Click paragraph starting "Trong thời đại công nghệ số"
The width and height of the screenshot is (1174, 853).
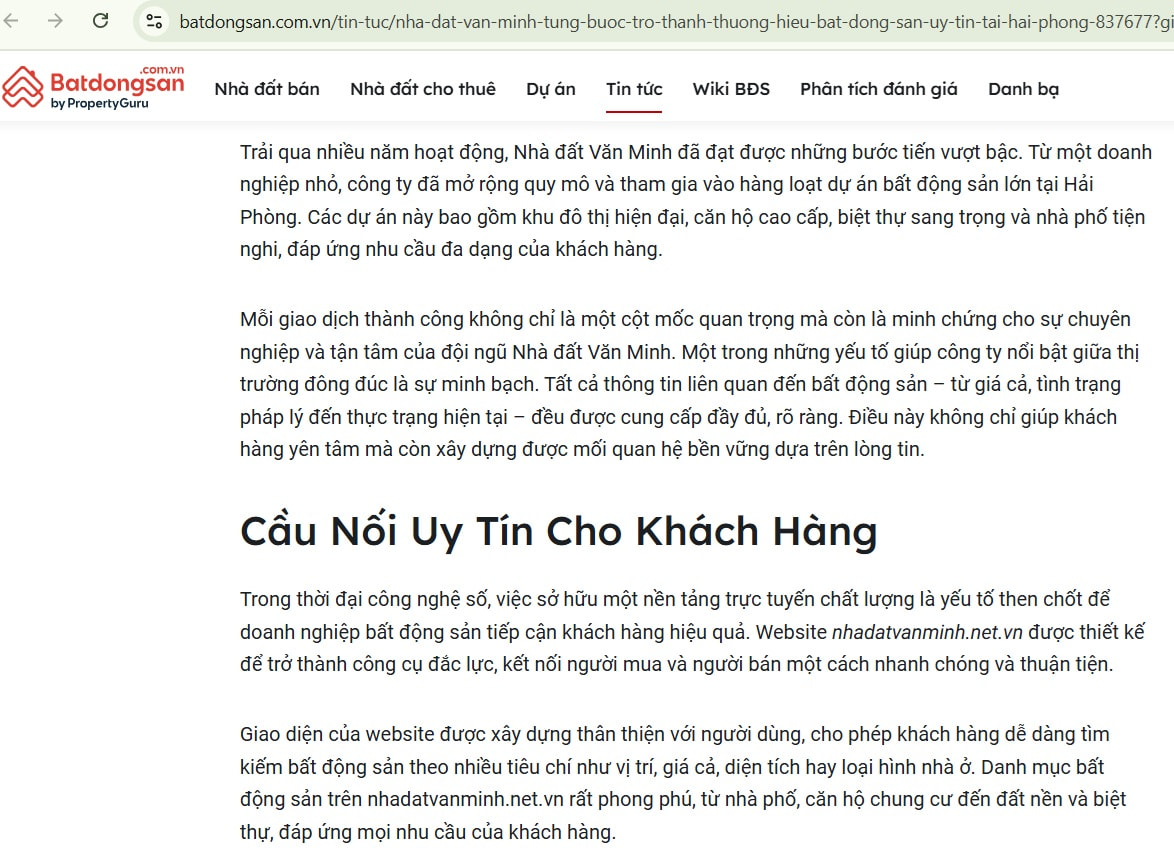(693, 632)
